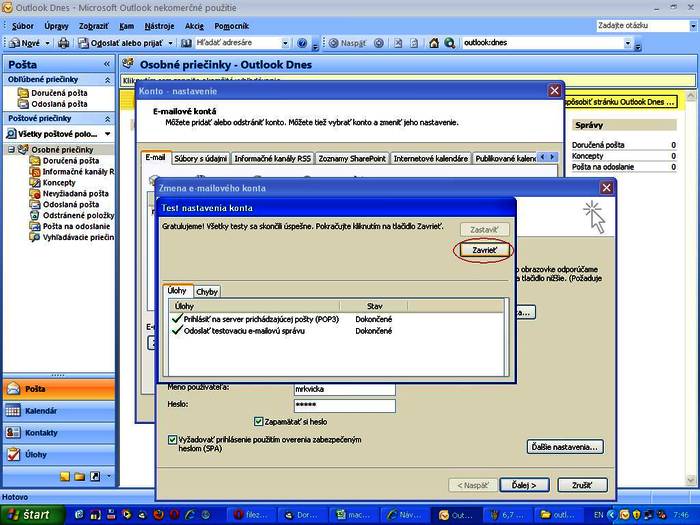
Task: Click the Stav column header
Action: pos(374,306)
